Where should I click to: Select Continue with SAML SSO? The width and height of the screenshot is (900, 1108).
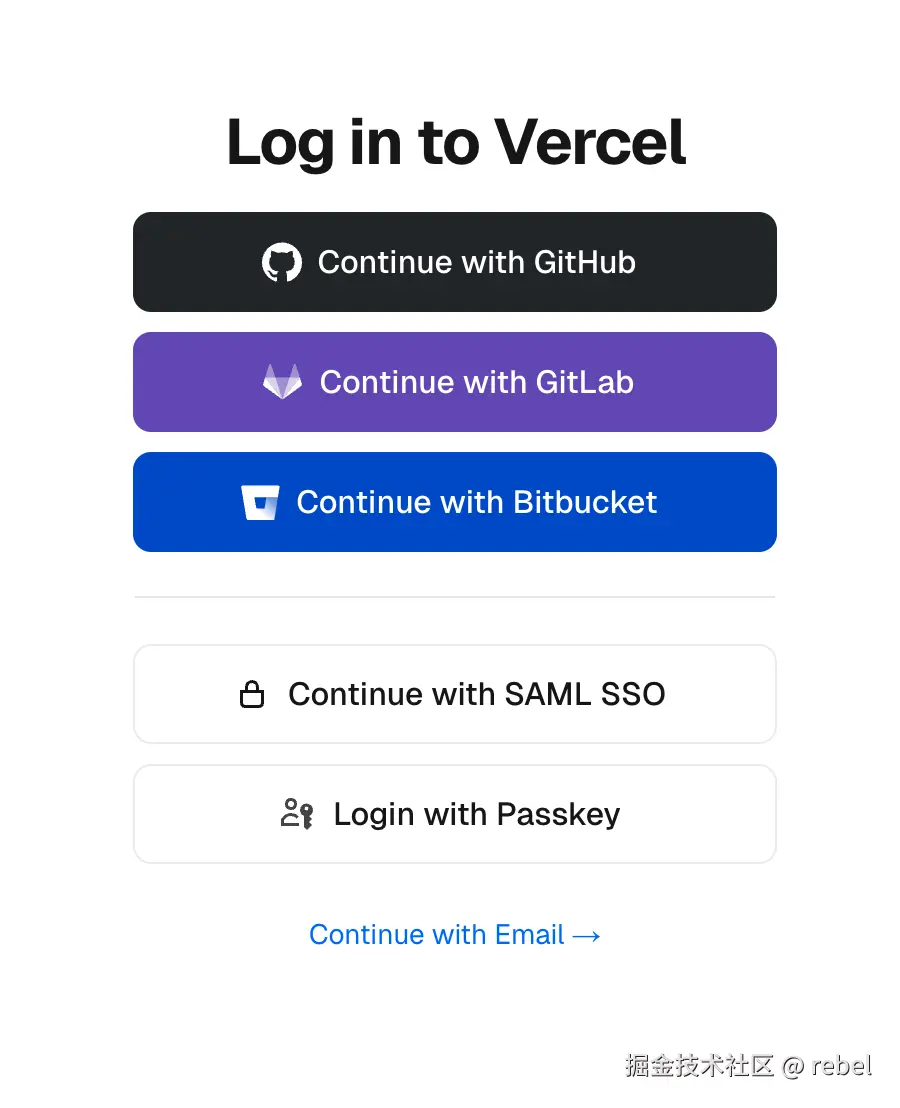[x=455, y=694]
